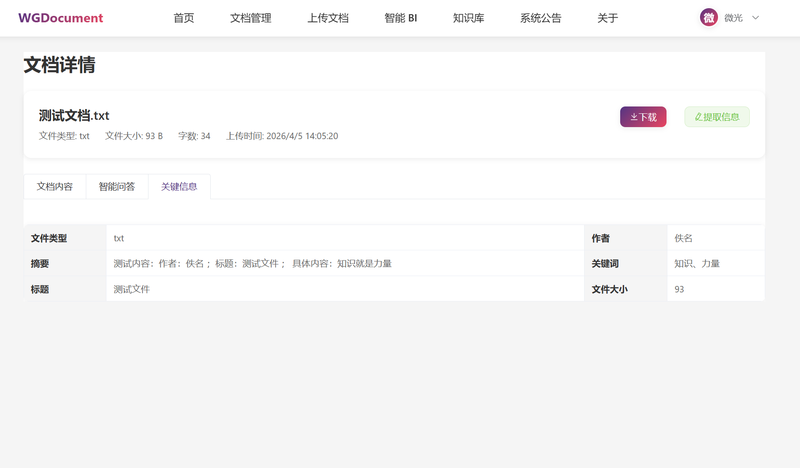800x468 pixels.
Task: Click the 测试文档.txt file title
Action: pos(74,116)
